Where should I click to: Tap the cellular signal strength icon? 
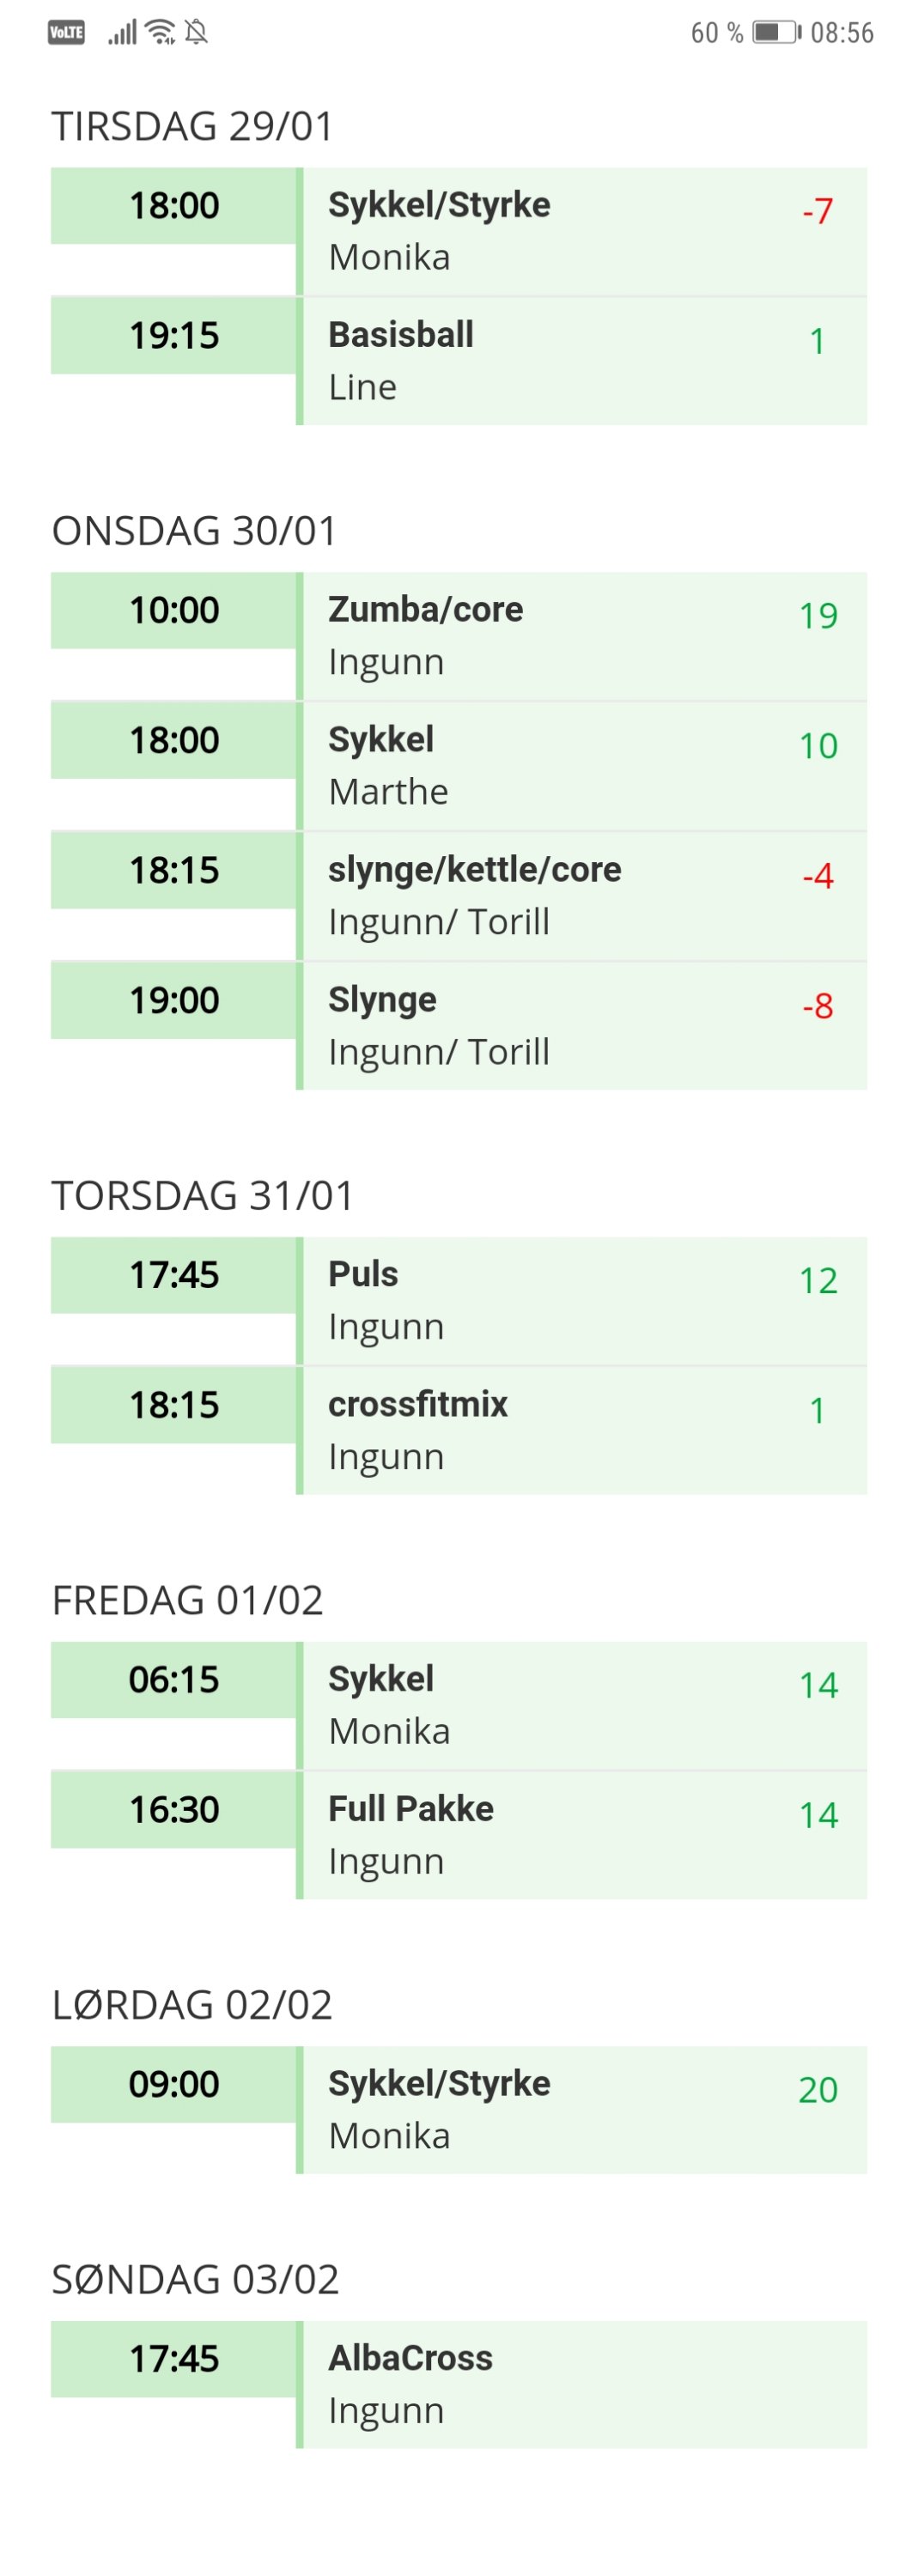tap(122, 33)
